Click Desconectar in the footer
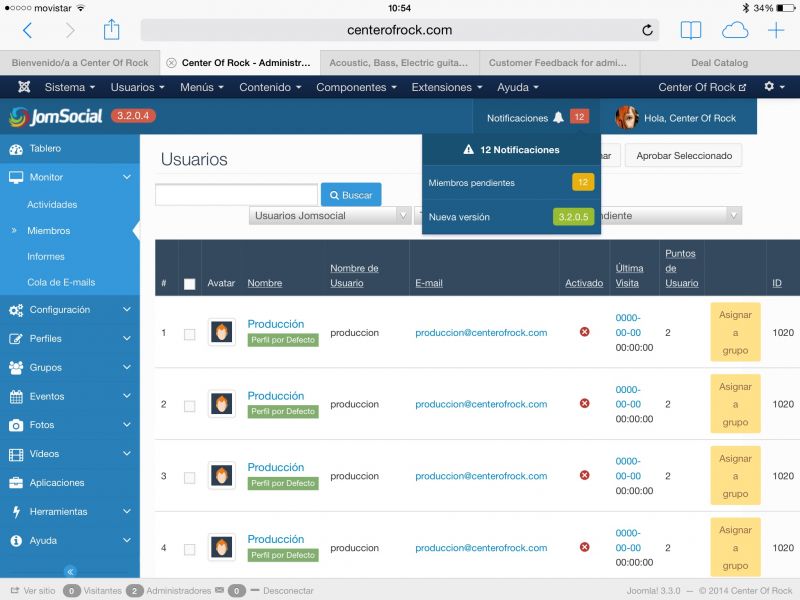 (x=283, y=590)
